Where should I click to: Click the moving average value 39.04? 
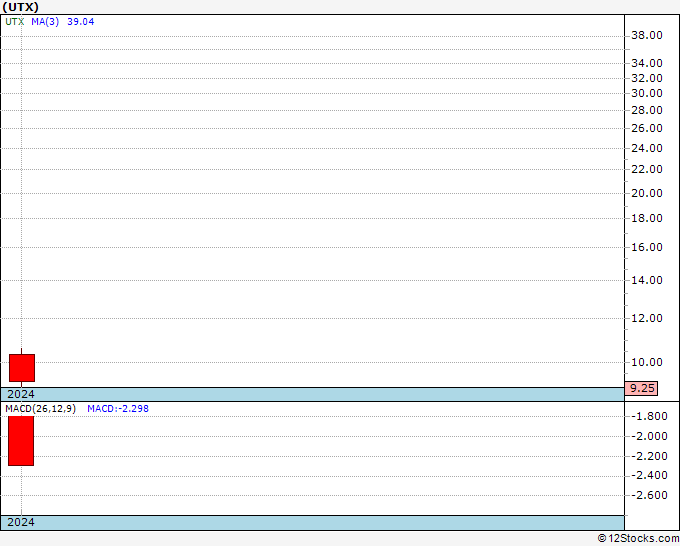point(81,22)
